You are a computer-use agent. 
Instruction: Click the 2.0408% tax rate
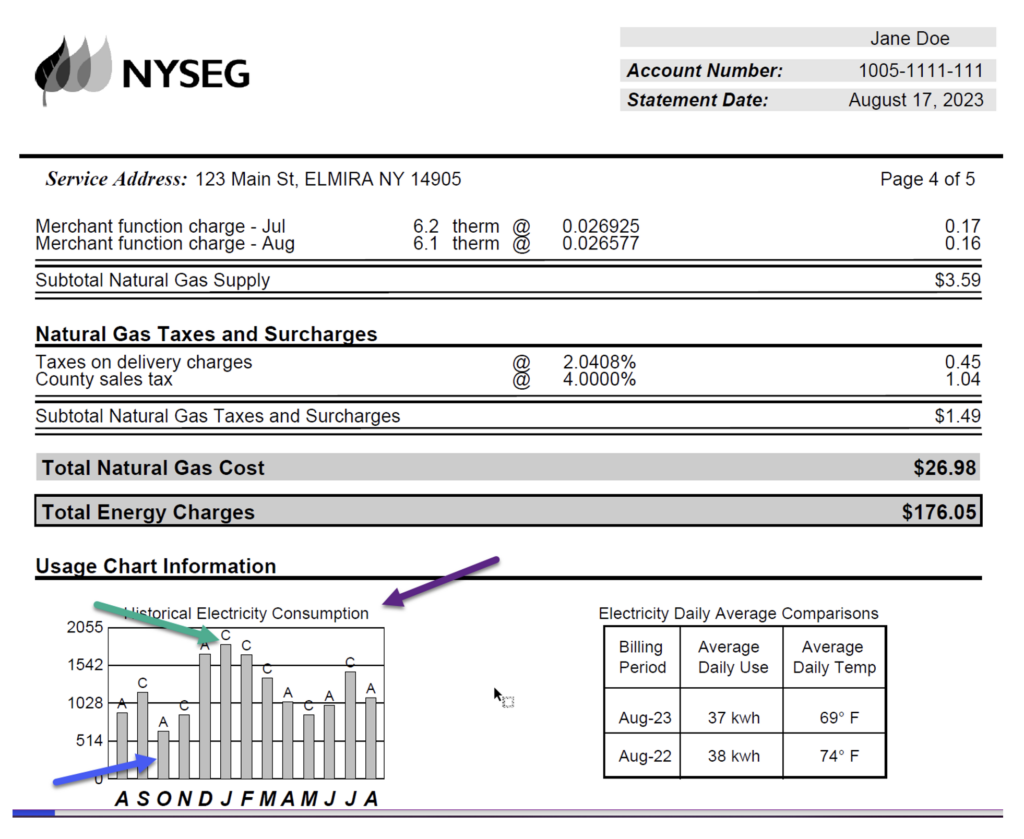click(x=599, y=362)
